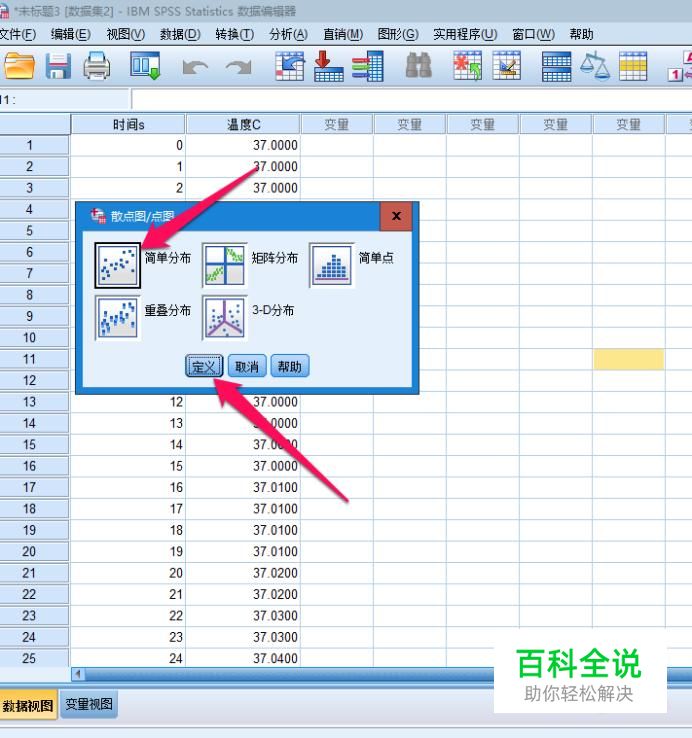Image resolution: width=692 pixels, height=738 pixels.
Task: Open data document folder icon
Action: tap(19, 66)
